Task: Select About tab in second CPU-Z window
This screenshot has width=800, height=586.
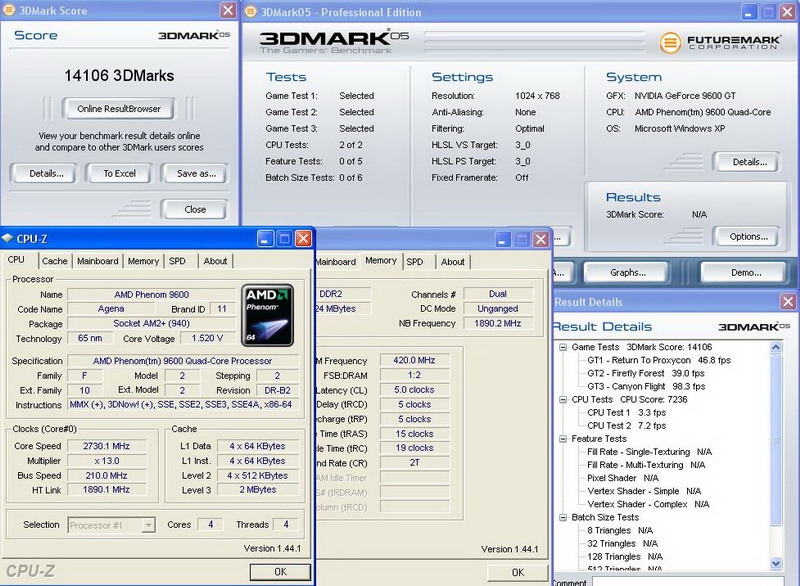Action: coord(453,262)
